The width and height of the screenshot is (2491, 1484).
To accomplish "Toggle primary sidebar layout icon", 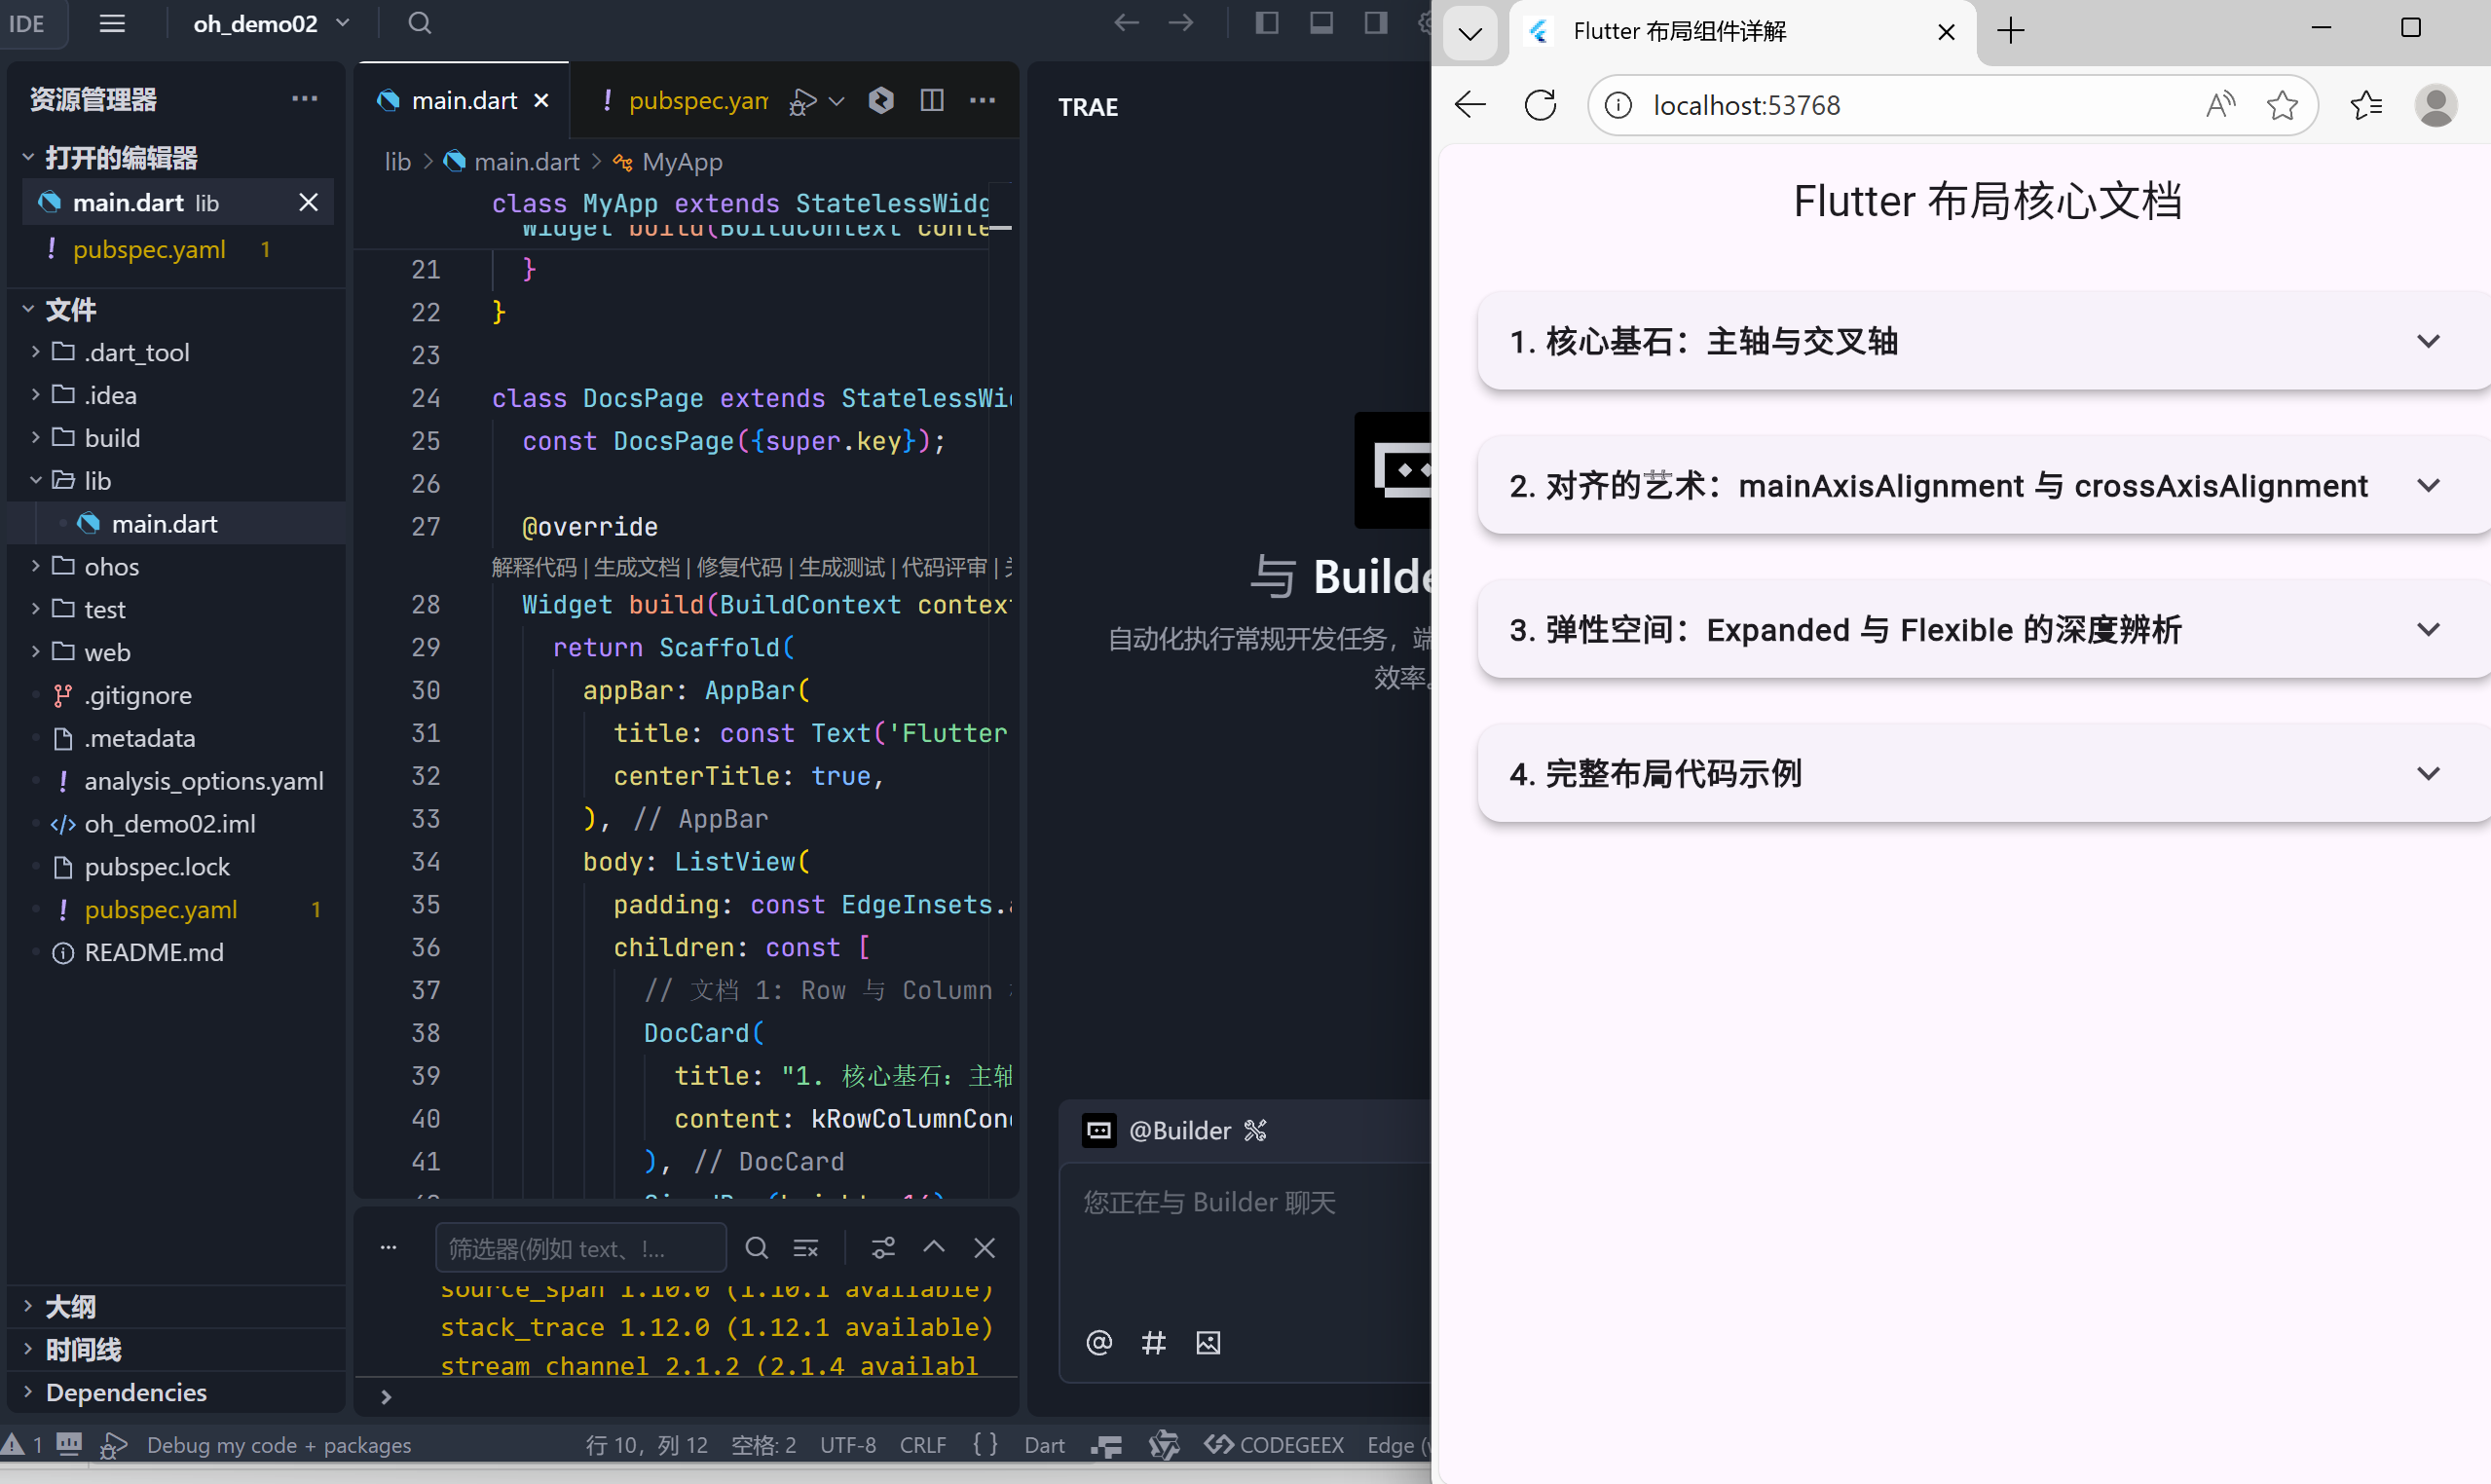I will tap(1267, 23).
